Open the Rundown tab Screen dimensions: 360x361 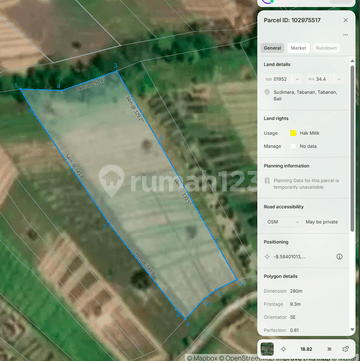(326, 48)
